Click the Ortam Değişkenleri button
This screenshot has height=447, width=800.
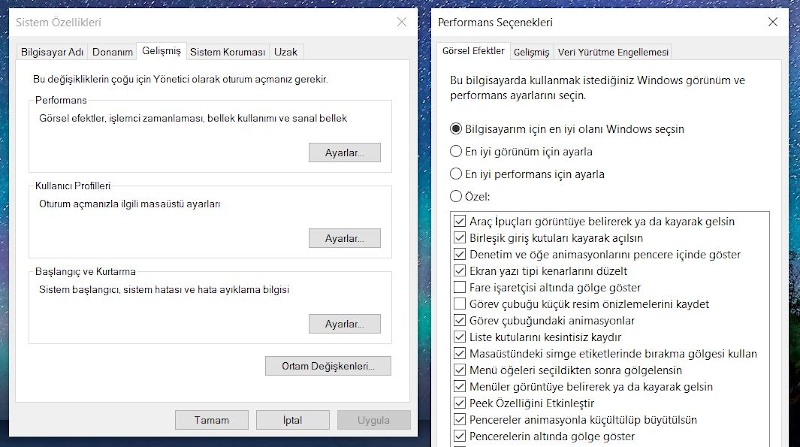tap(328, 366)
